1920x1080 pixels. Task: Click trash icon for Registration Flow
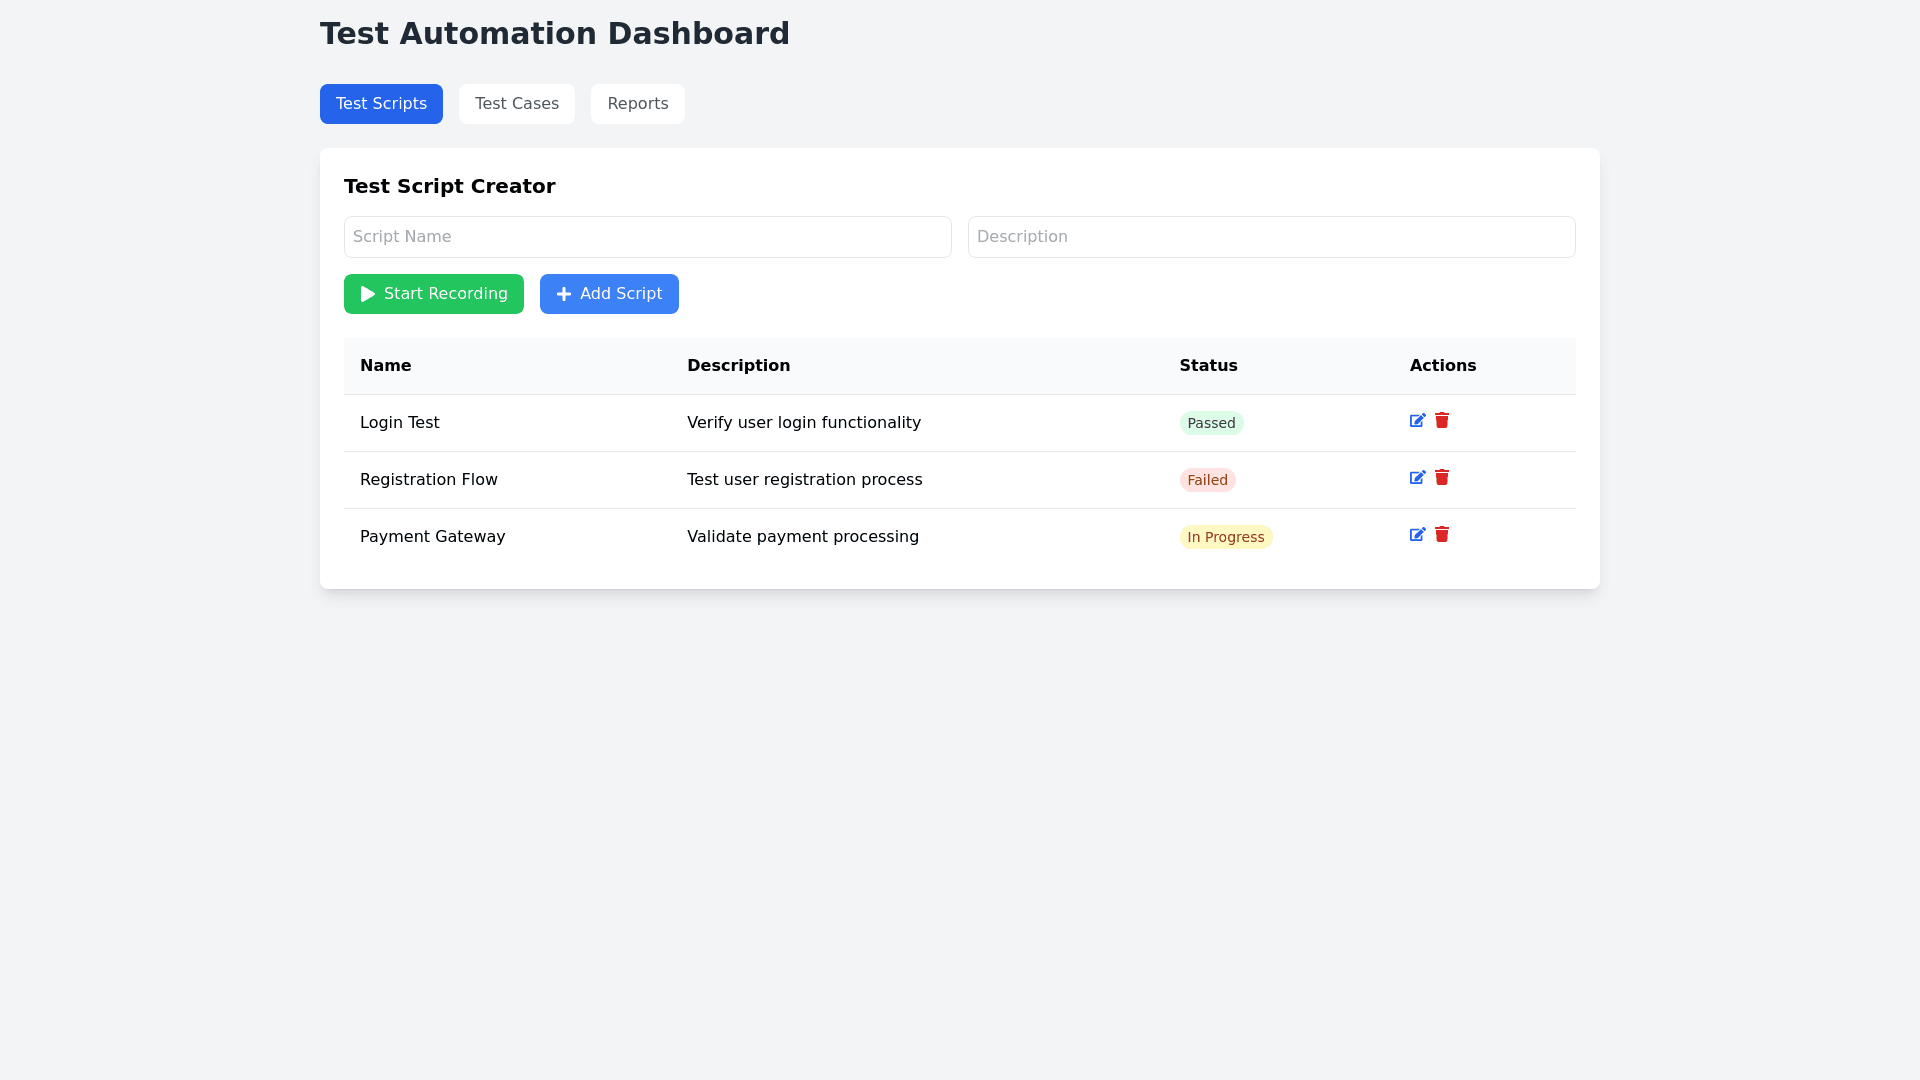pos(1442,477)
